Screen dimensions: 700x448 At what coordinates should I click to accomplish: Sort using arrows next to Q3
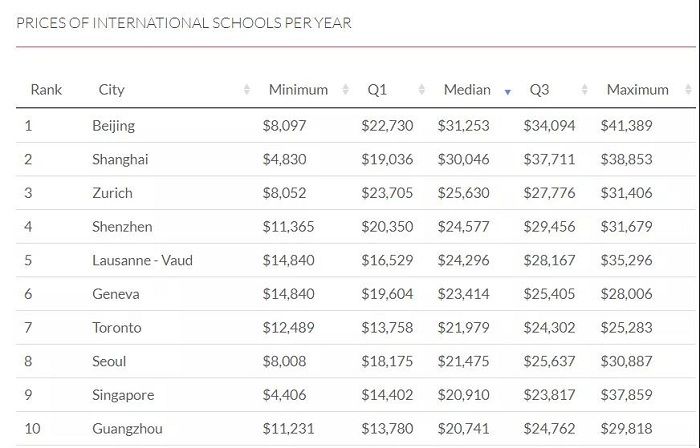tap(584, 90)
